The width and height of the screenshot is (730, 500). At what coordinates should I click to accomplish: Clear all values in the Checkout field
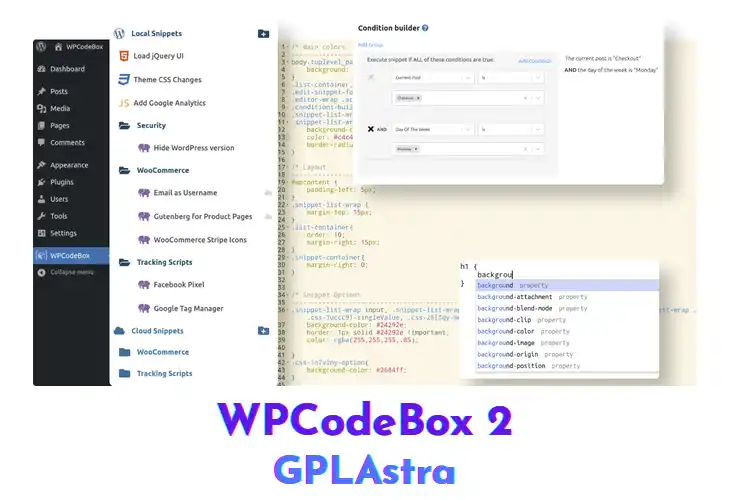pos(525,98)
